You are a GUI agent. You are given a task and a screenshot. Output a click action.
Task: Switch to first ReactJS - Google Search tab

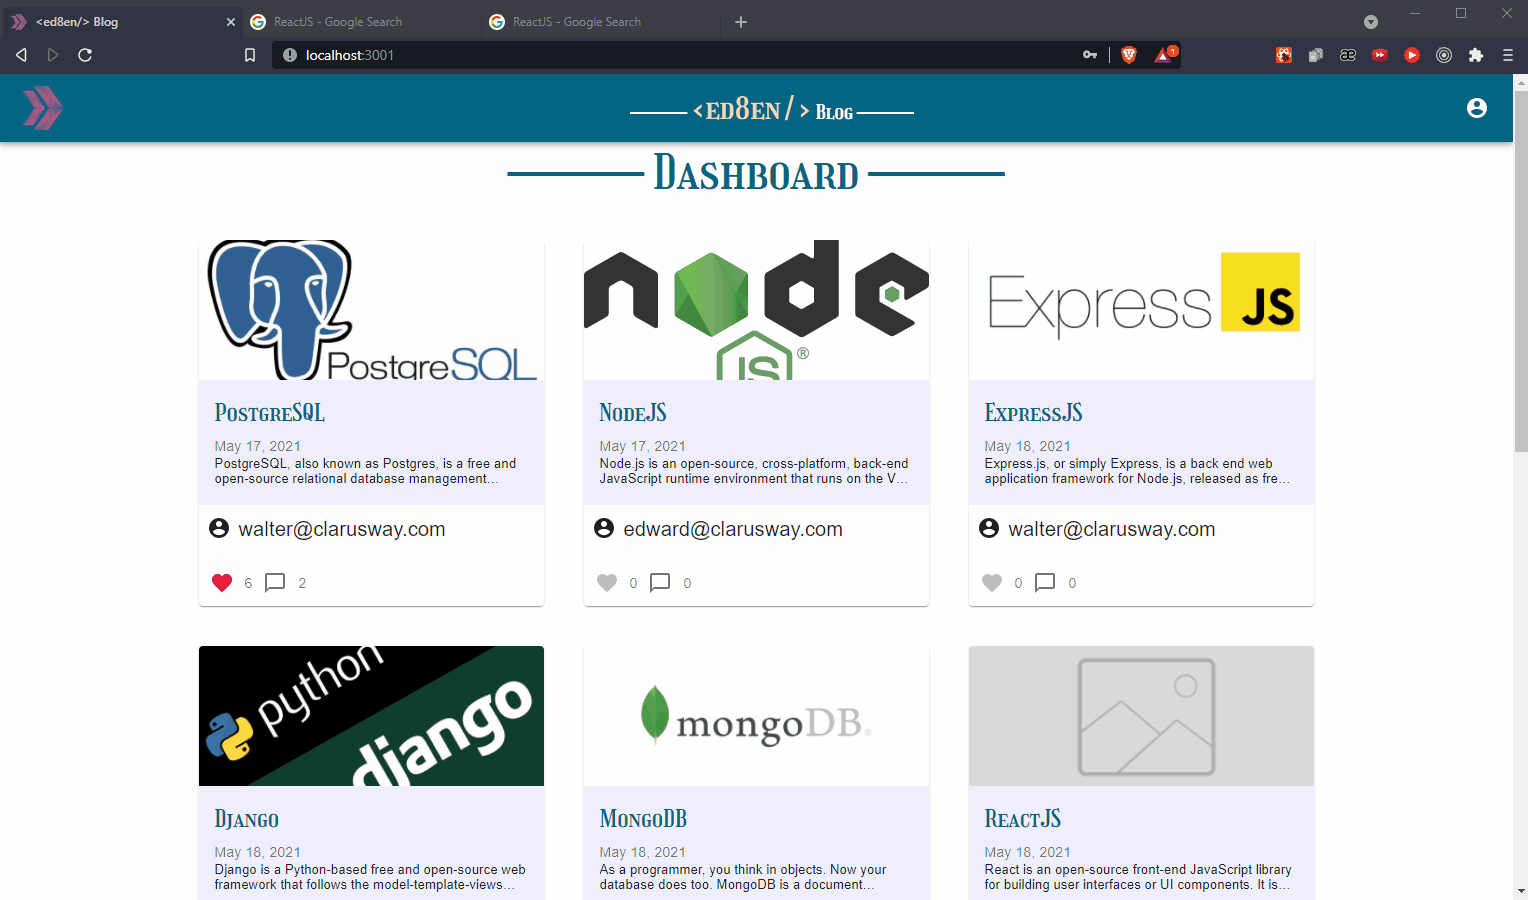(x=360, y=22)
